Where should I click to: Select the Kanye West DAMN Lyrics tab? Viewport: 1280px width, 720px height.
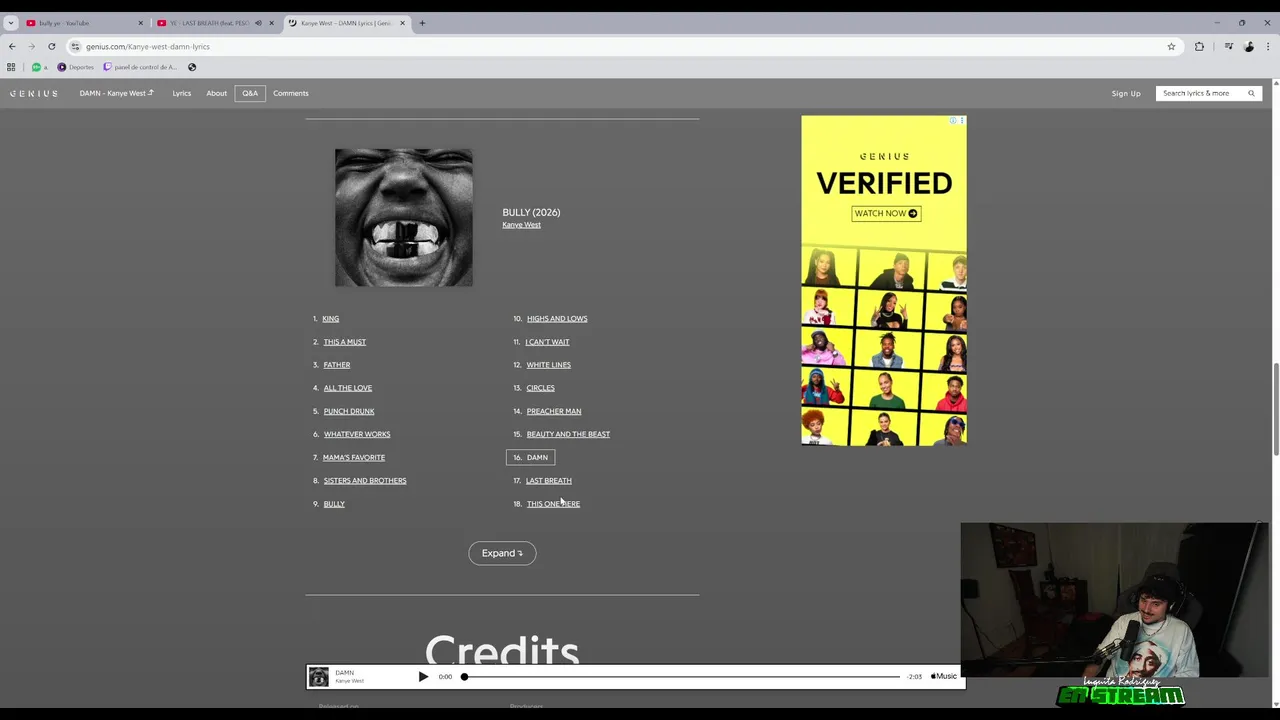tap(345, 23)
